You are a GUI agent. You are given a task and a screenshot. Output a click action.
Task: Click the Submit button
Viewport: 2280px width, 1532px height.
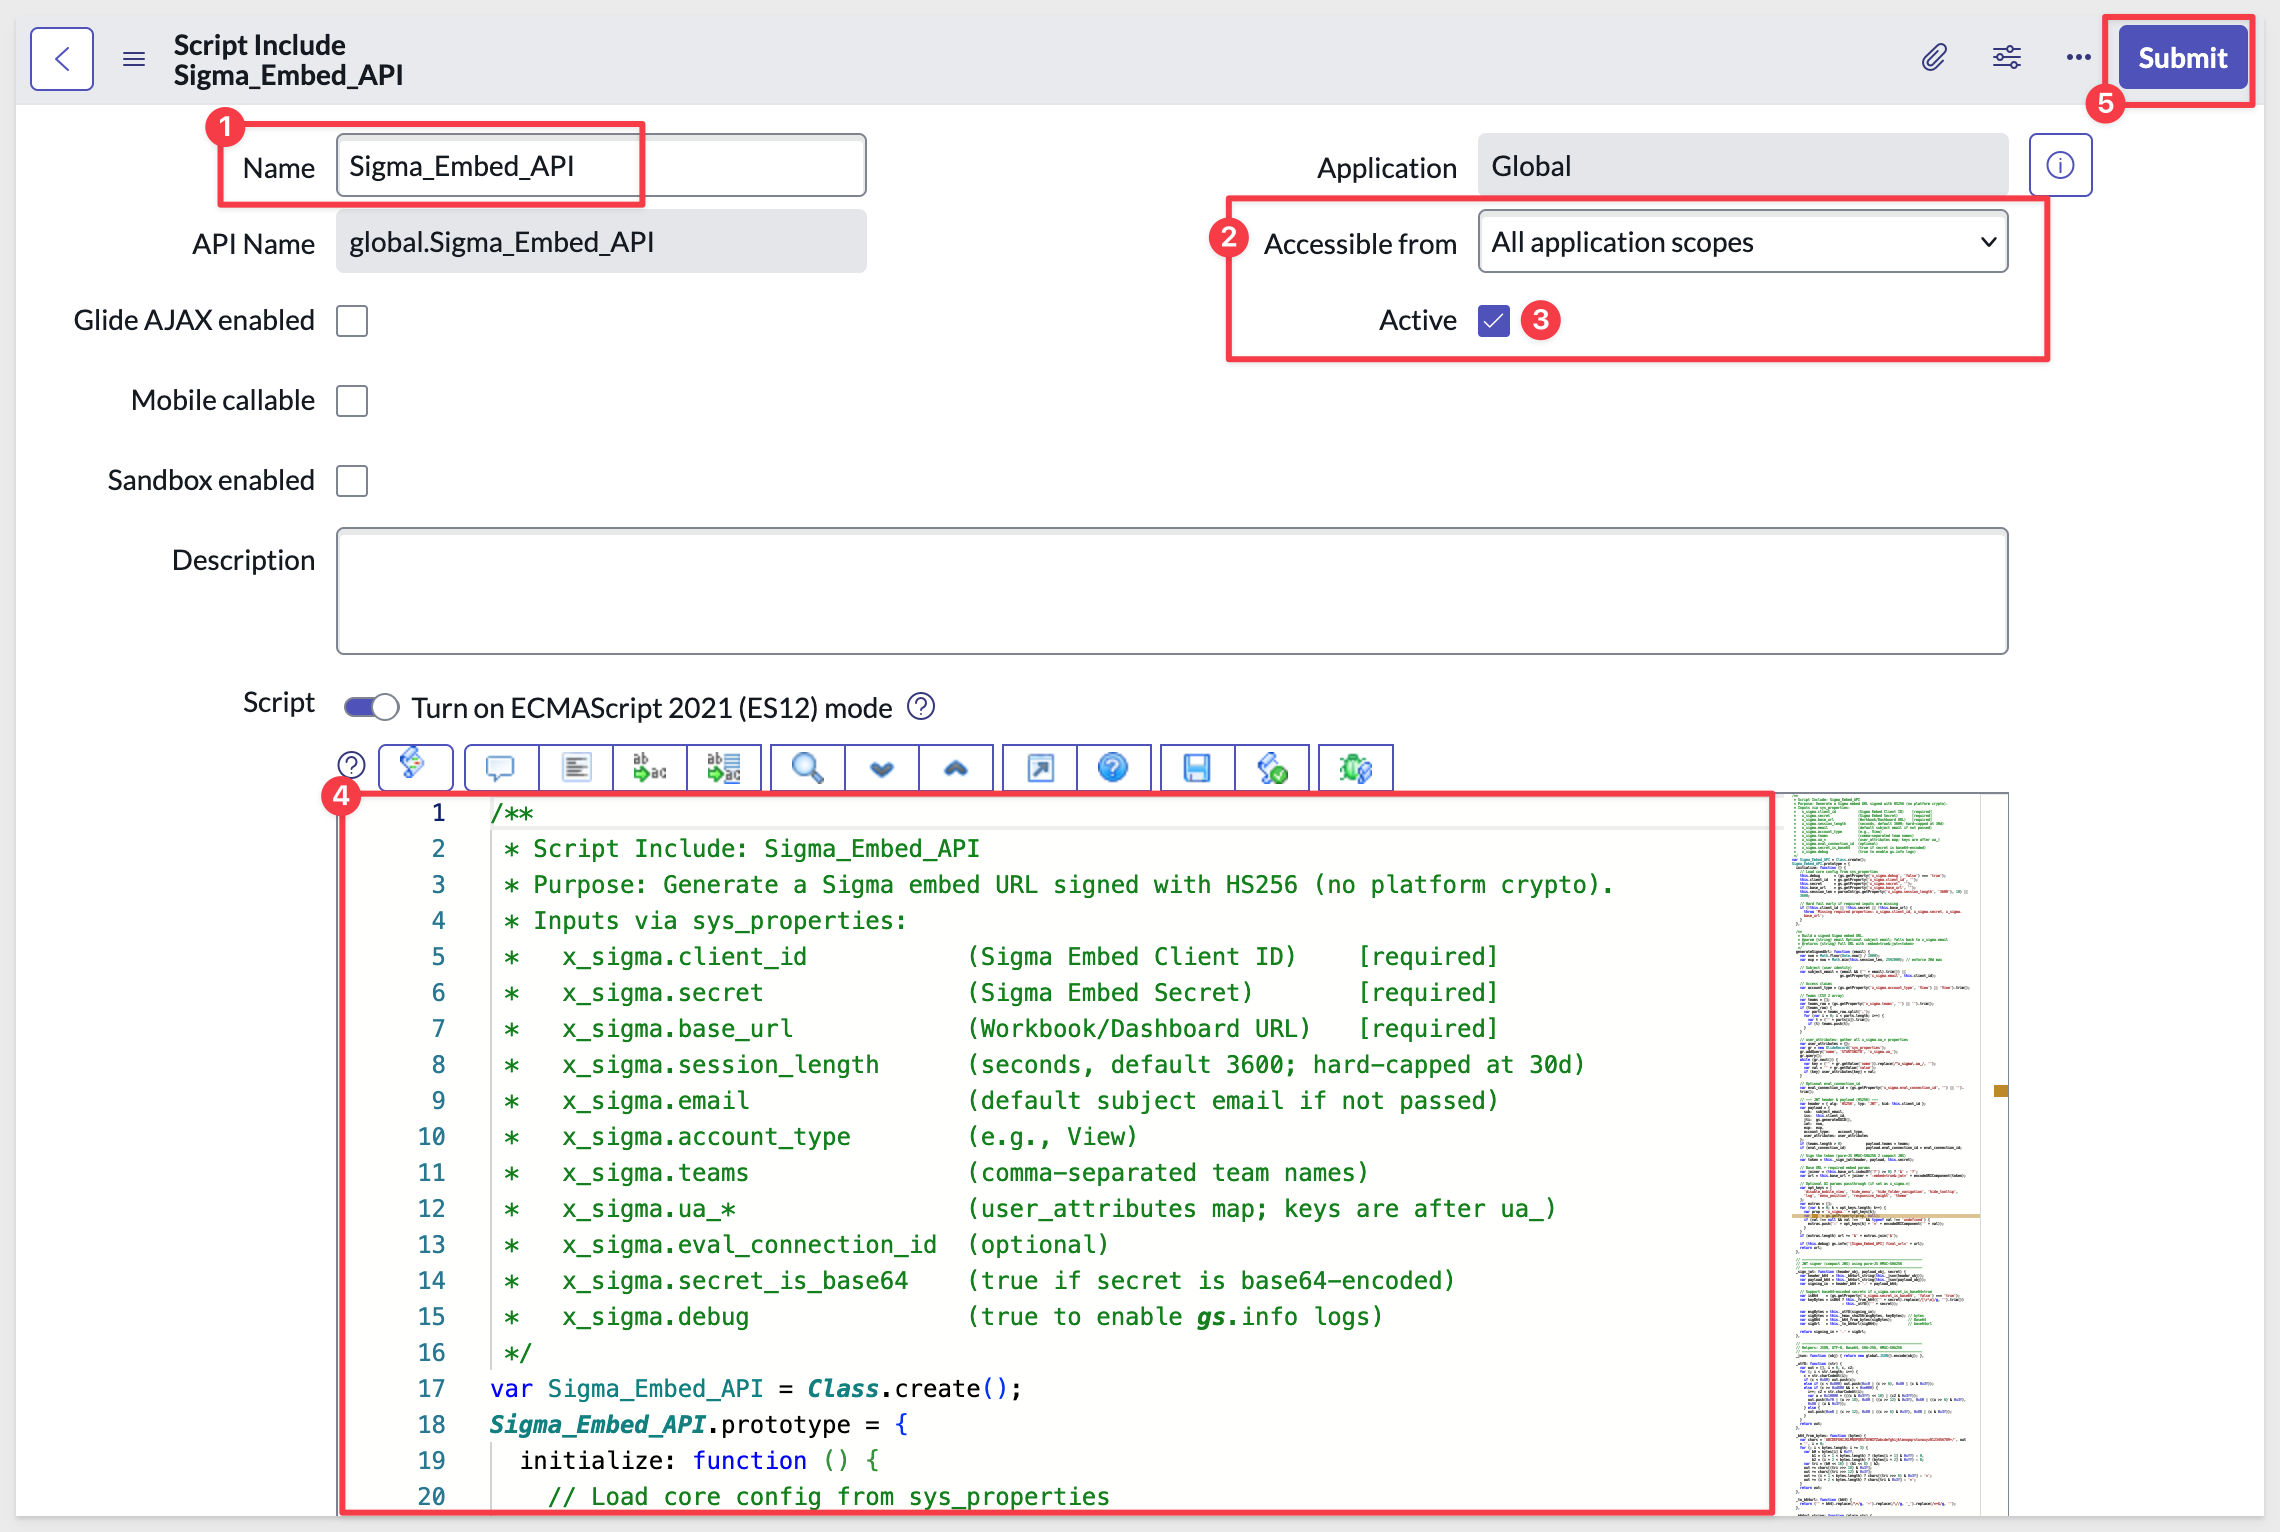tap(2183, 58)
